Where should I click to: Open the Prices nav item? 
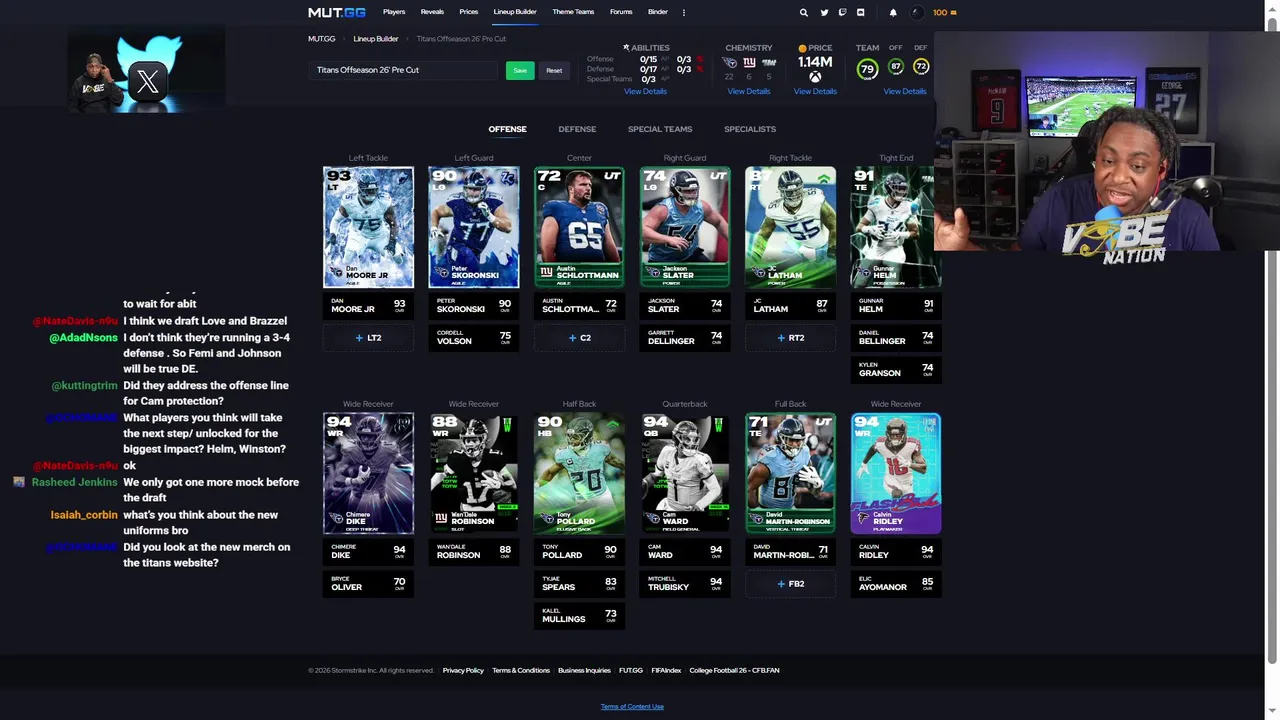(469, 12)
